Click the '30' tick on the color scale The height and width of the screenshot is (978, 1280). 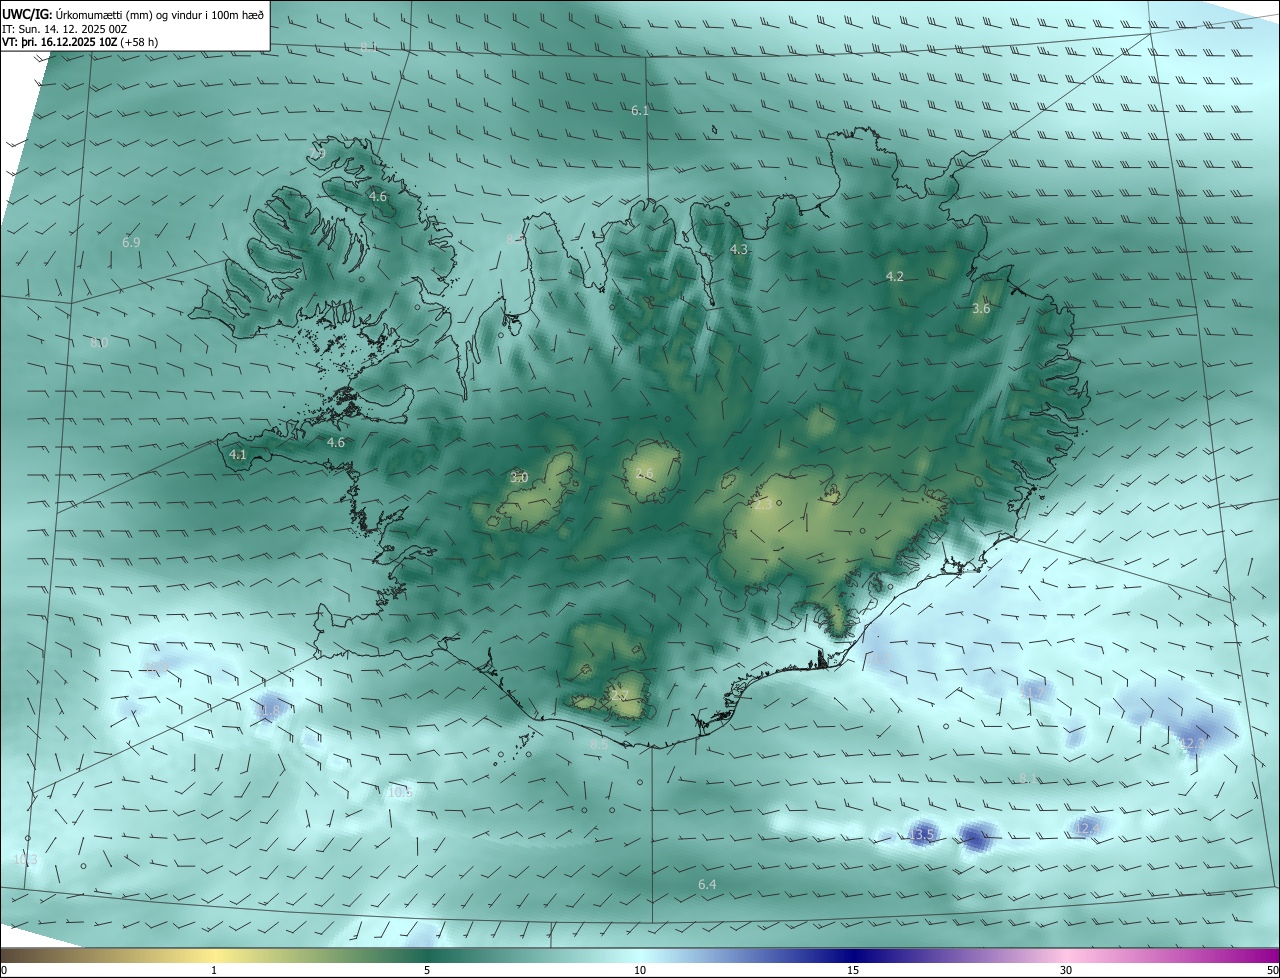point(1066,971)
